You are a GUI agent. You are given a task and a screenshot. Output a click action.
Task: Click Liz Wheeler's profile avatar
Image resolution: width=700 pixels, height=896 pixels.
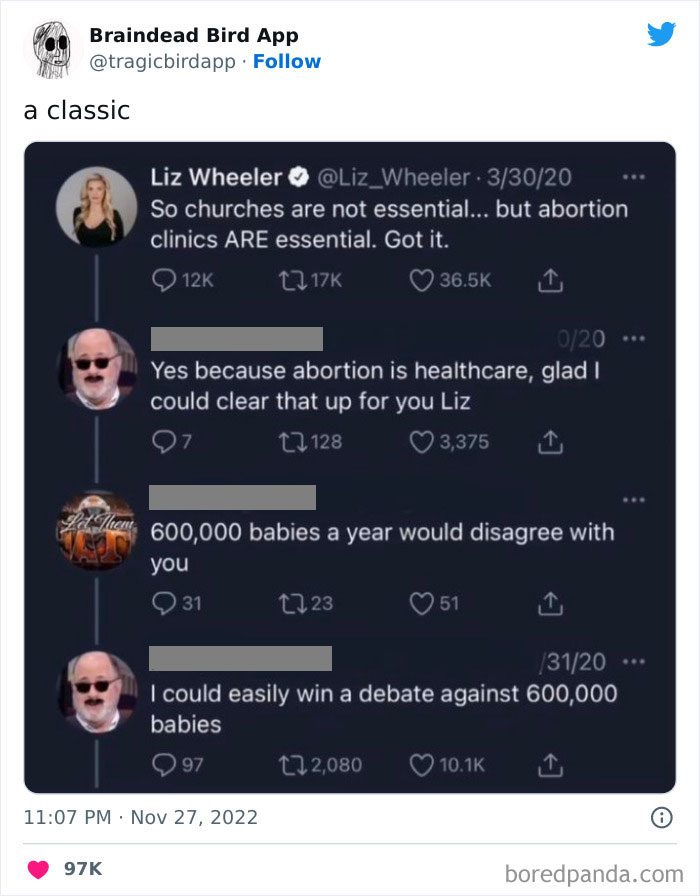[x=96, y=206]
